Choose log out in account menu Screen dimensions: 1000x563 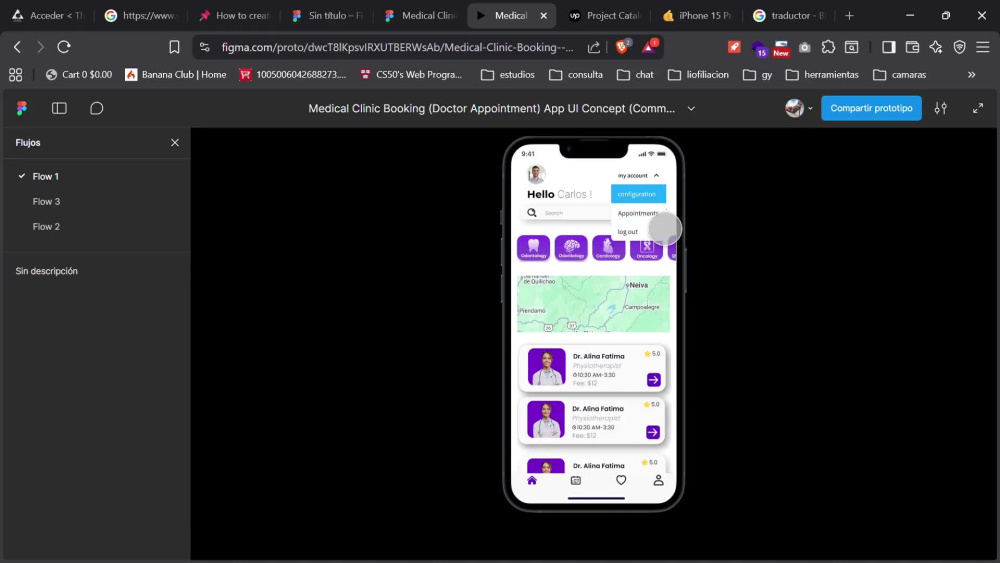pyautogui.click(x=628, y=231)
